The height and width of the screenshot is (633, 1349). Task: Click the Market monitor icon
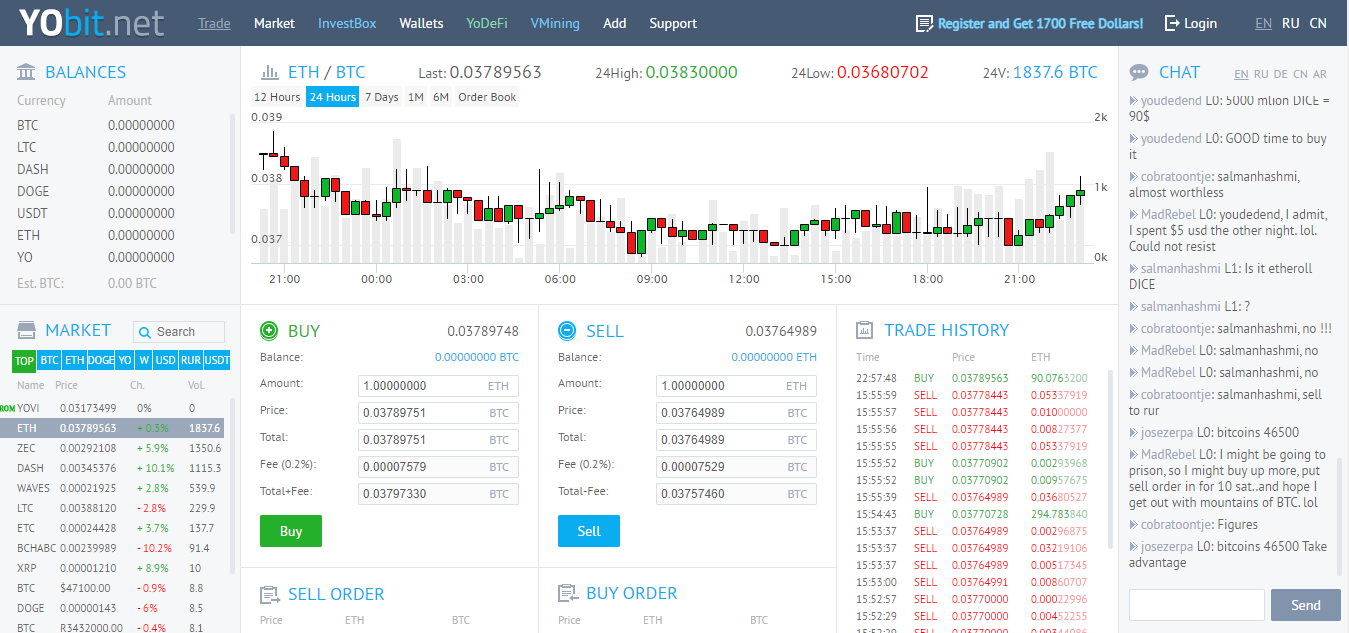click(27, 330)
